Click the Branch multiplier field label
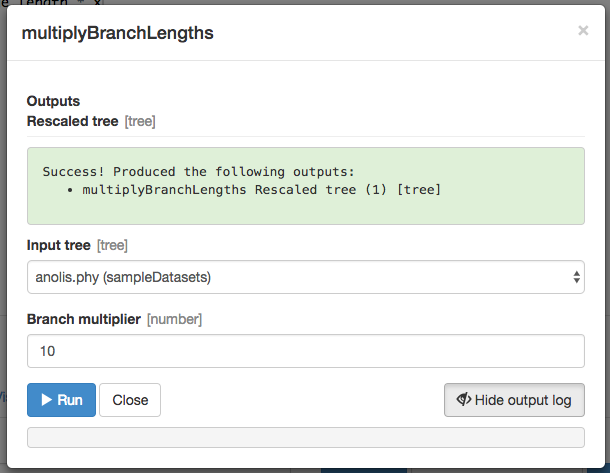This screenshot has width=610, height=473. (84, 319)
